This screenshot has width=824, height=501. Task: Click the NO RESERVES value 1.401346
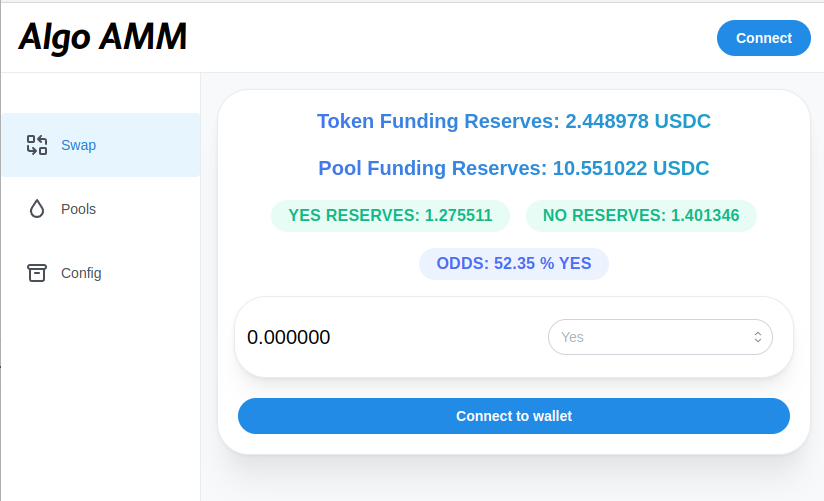705,216
